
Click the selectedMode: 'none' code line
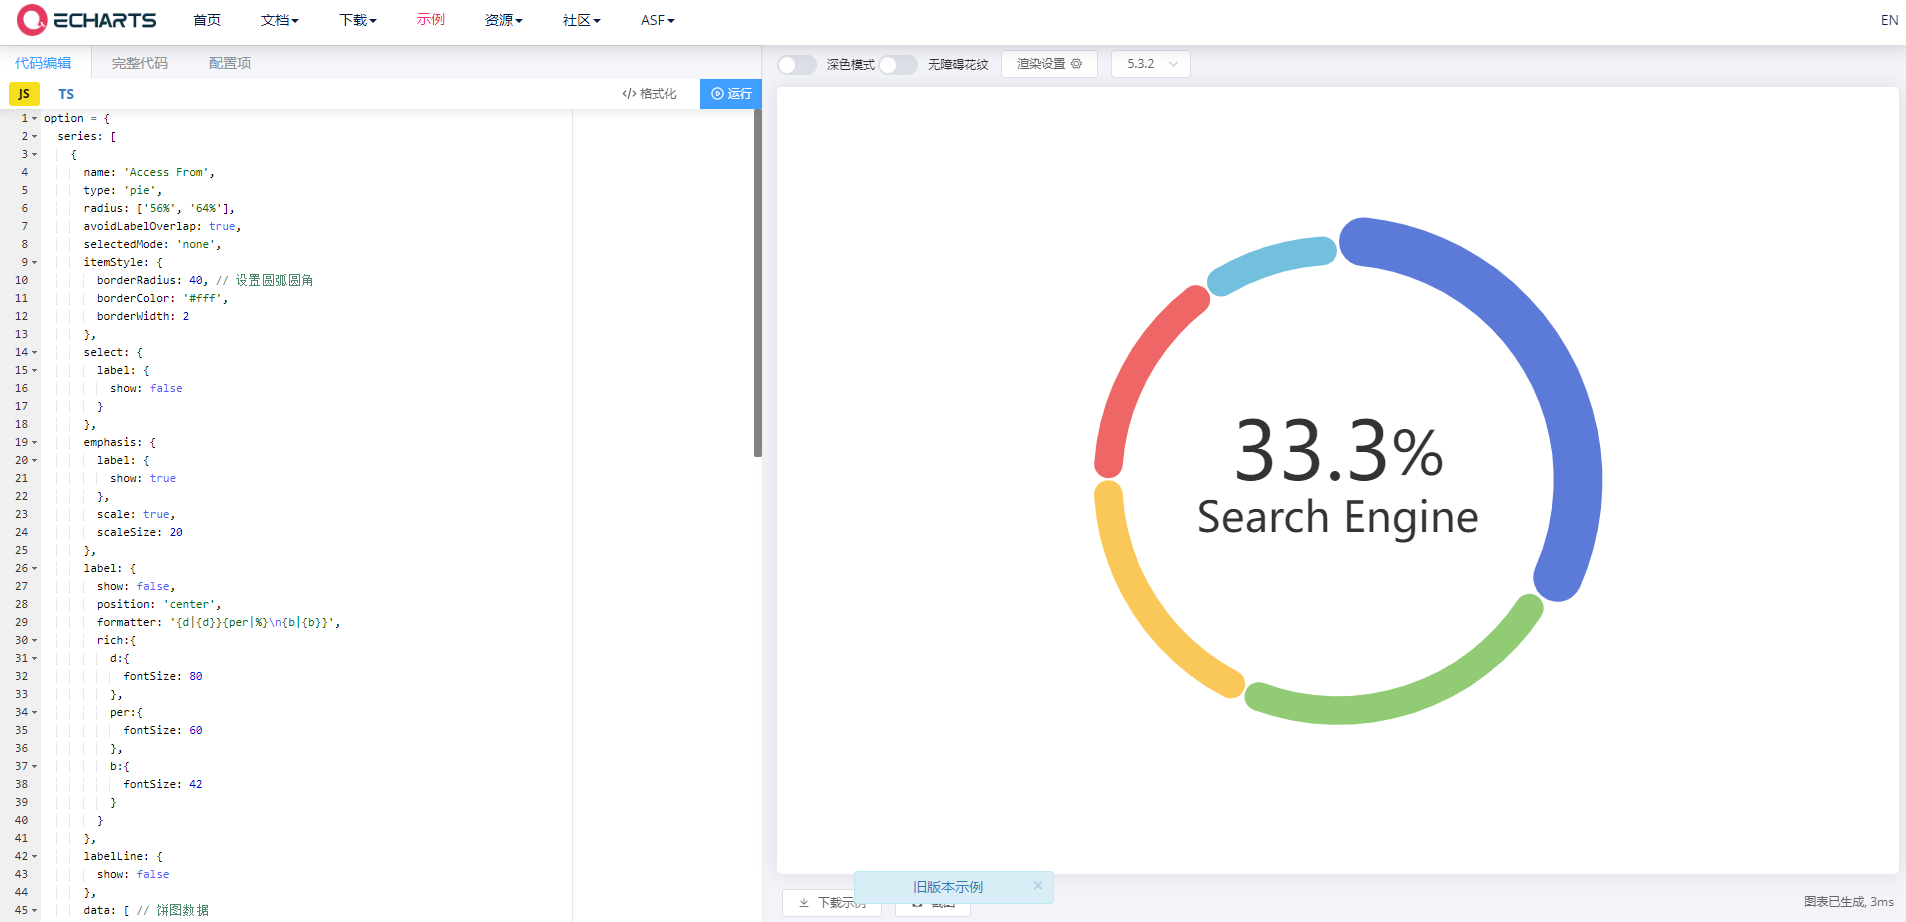(152, 244)
